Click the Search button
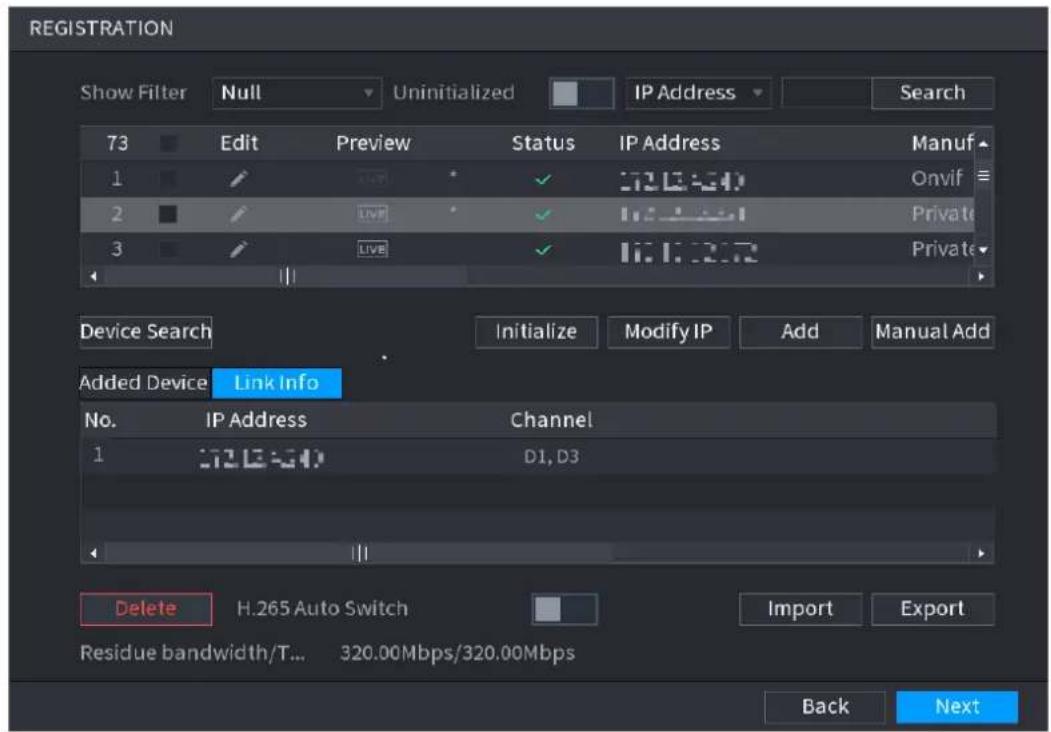 pyautogui.click(x=932, y=93)
